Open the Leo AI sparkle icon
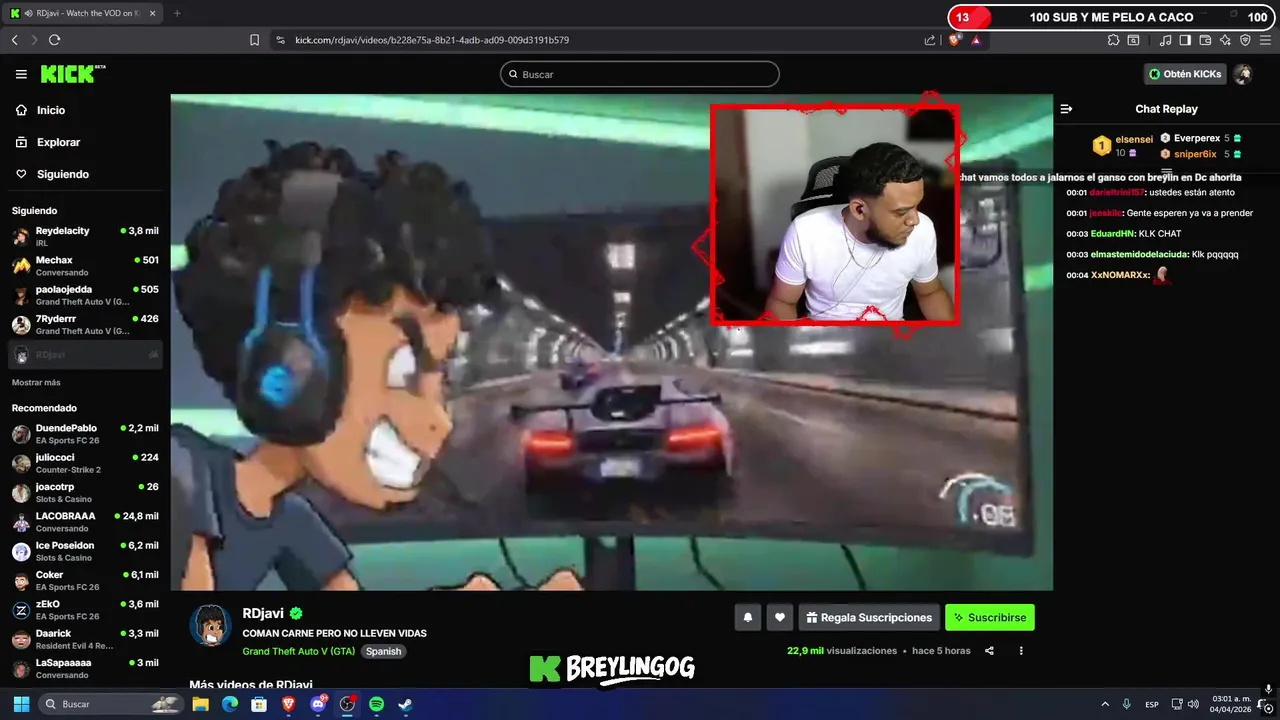 1225,40
